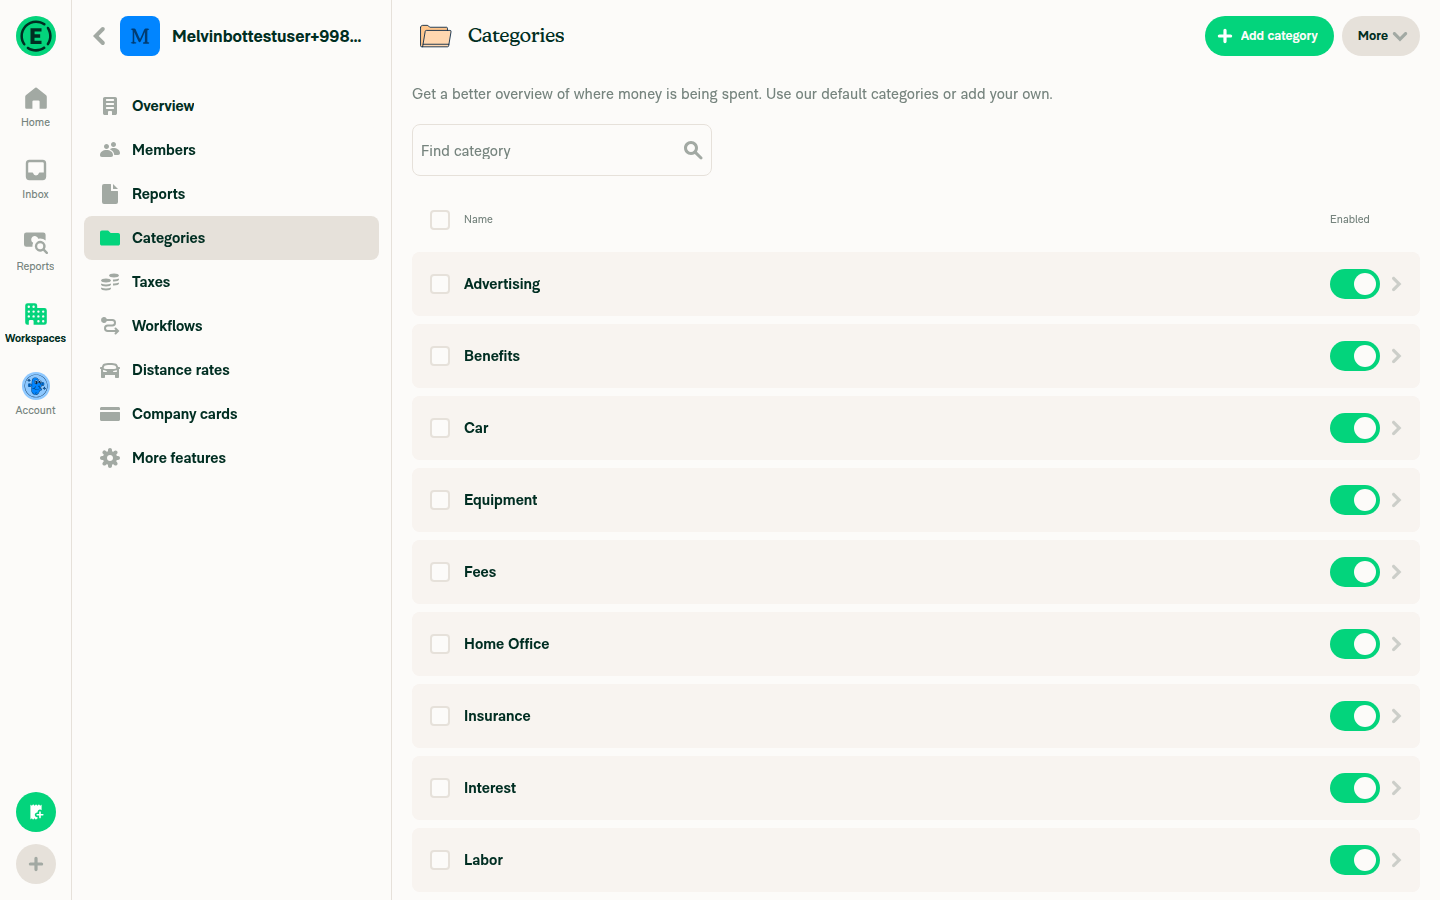Click the gray plus button at the bottom left
This screenshot has height=900, width=1440.
point(35,863)
